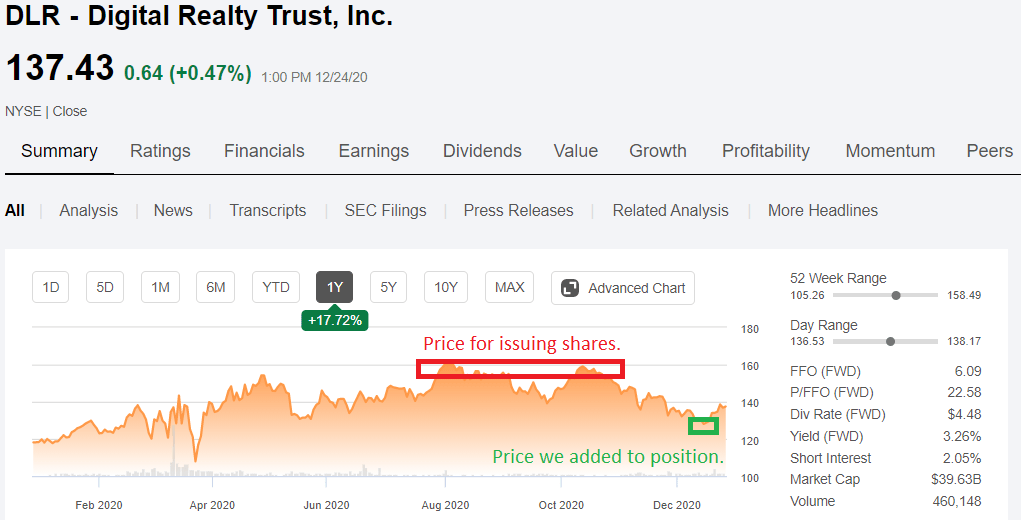Click the +17.72% chart performance badge
The image size is (1021, 520).
(335, 320)
